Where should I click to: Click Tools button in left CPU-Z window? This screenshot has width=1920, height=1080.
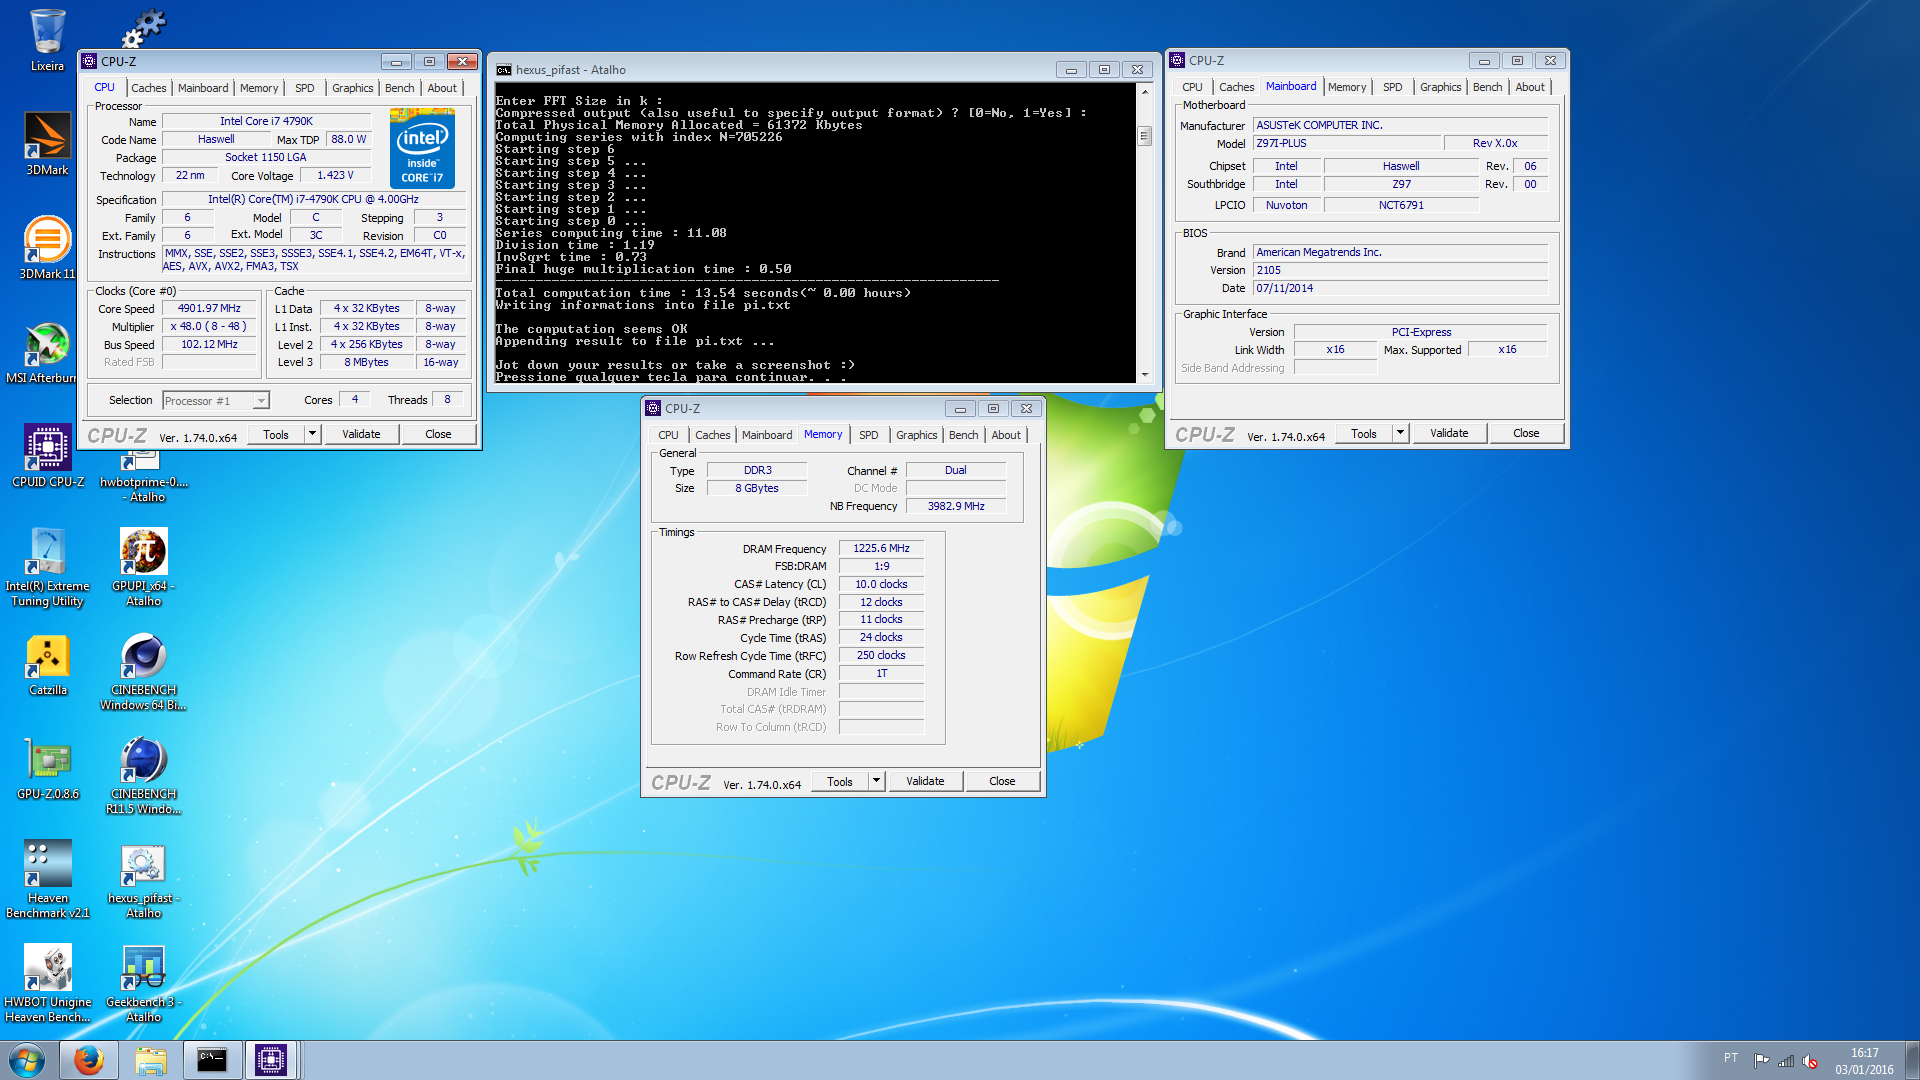(276, 434)
